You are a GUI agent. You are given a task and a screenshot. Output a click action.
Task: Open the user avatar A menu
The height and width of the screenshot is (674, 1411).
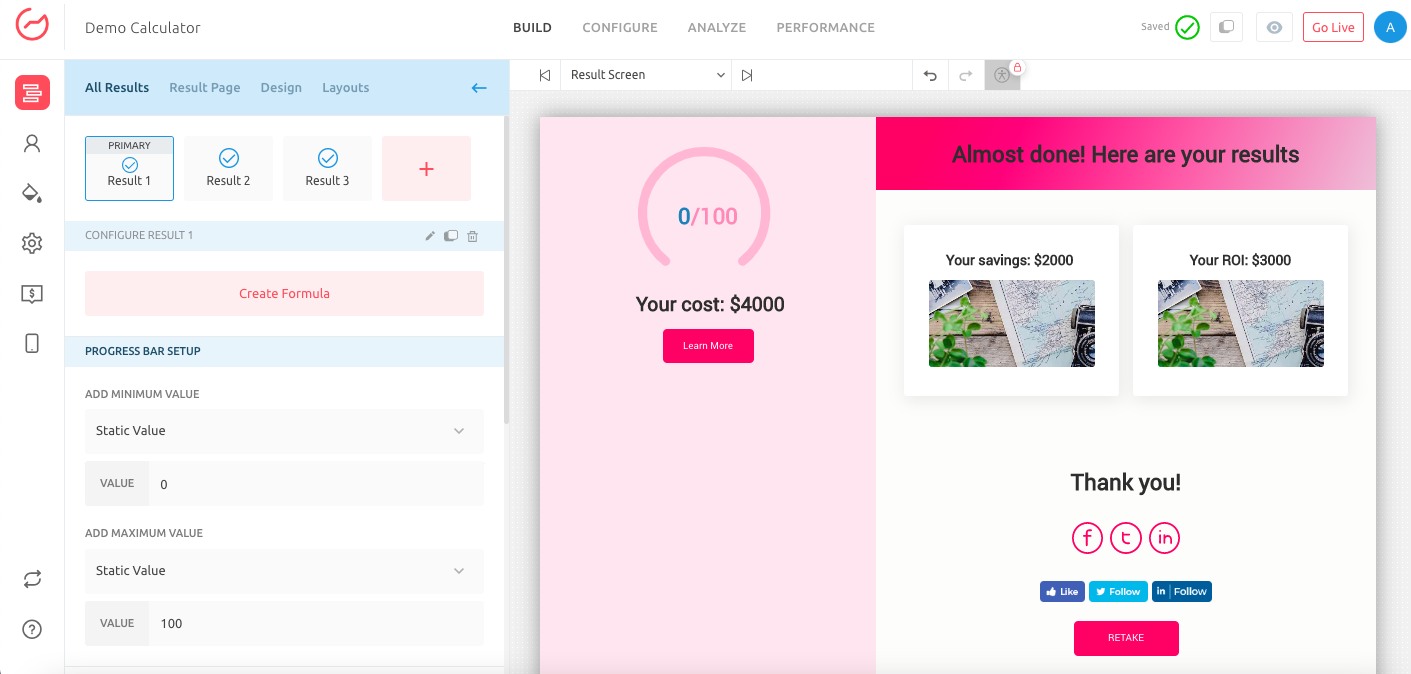(x=1390, y=27)
